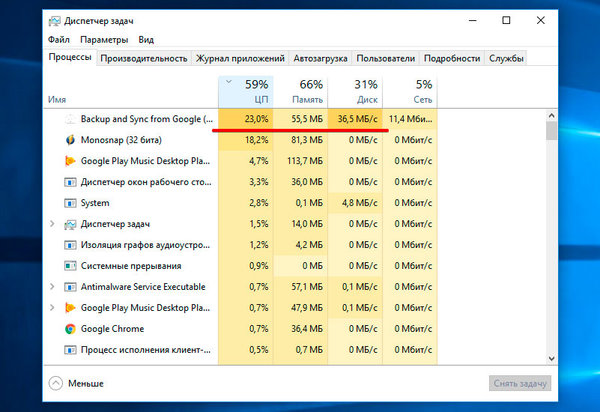Click the 0,5% CPU cell

pyautogui.click(x=246, y=350)
